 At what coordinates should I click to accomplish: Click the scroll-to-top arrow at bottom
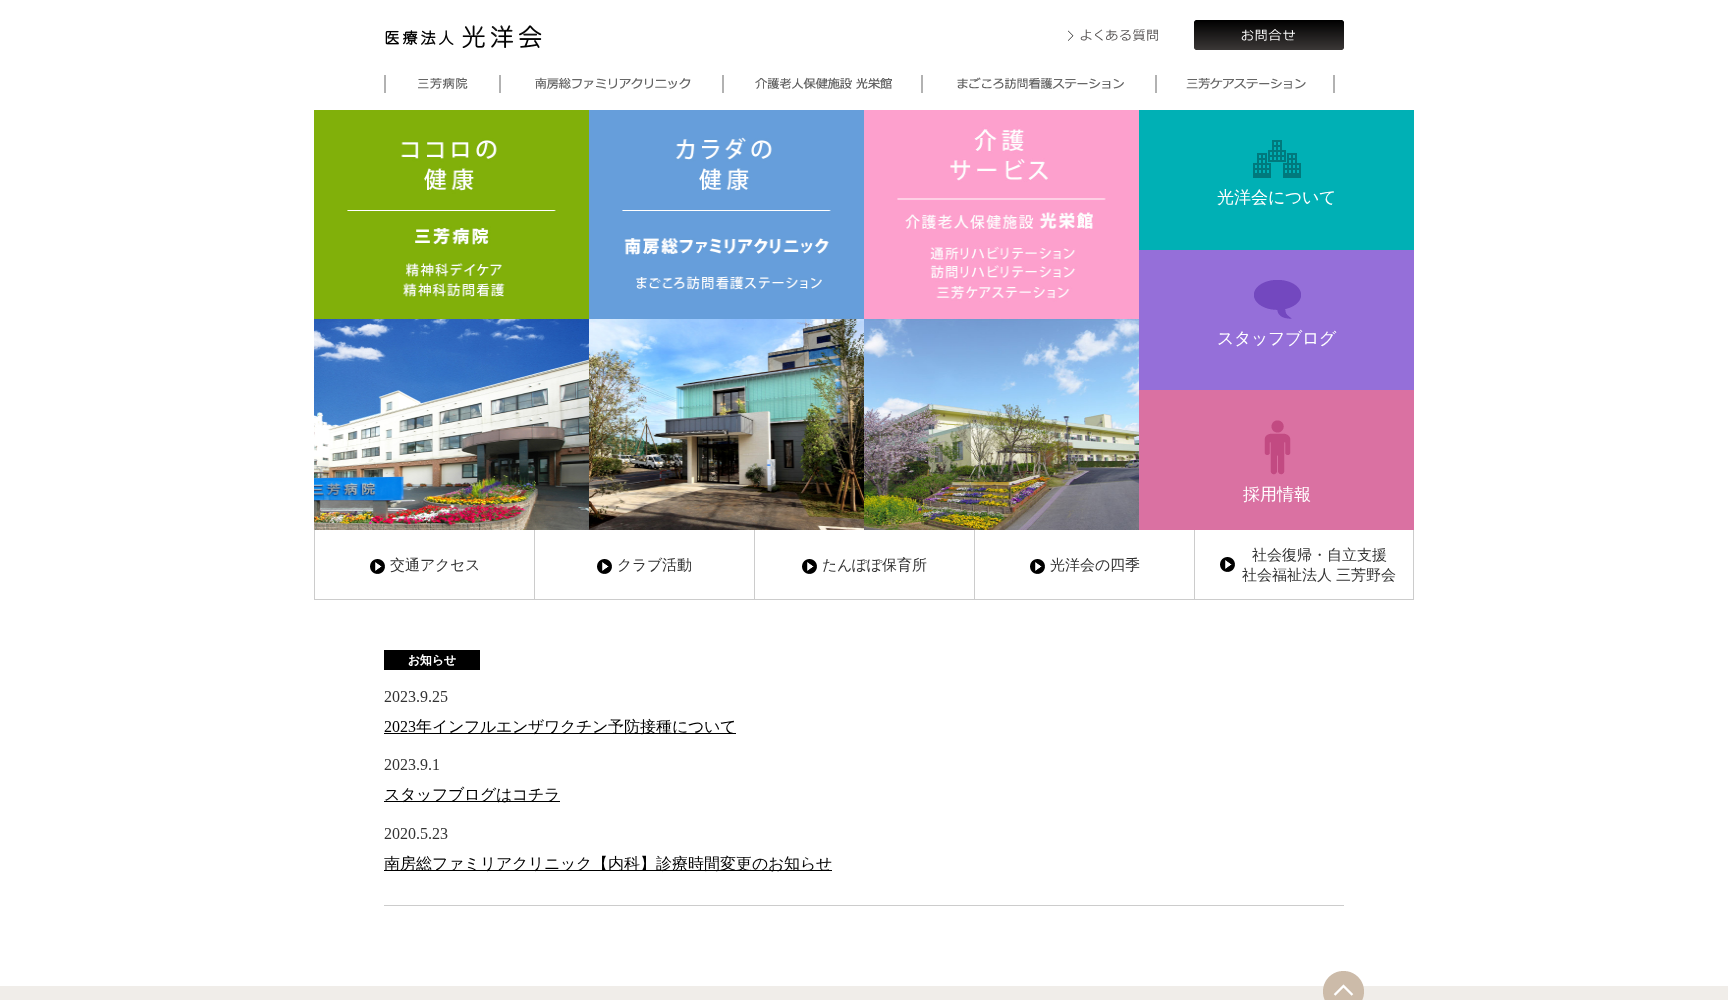(1345, 991)
